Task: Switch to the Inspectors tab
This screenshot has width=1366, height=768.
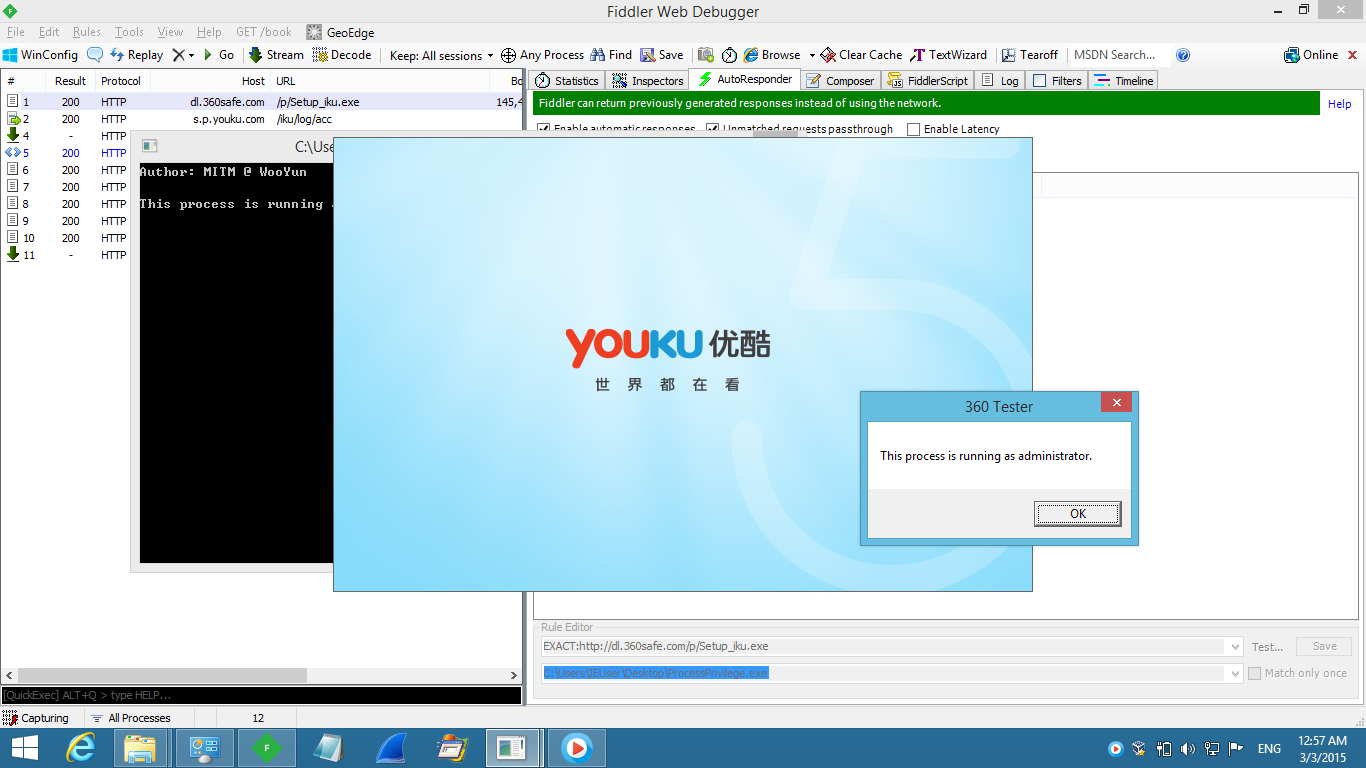Action: (648, 81)
